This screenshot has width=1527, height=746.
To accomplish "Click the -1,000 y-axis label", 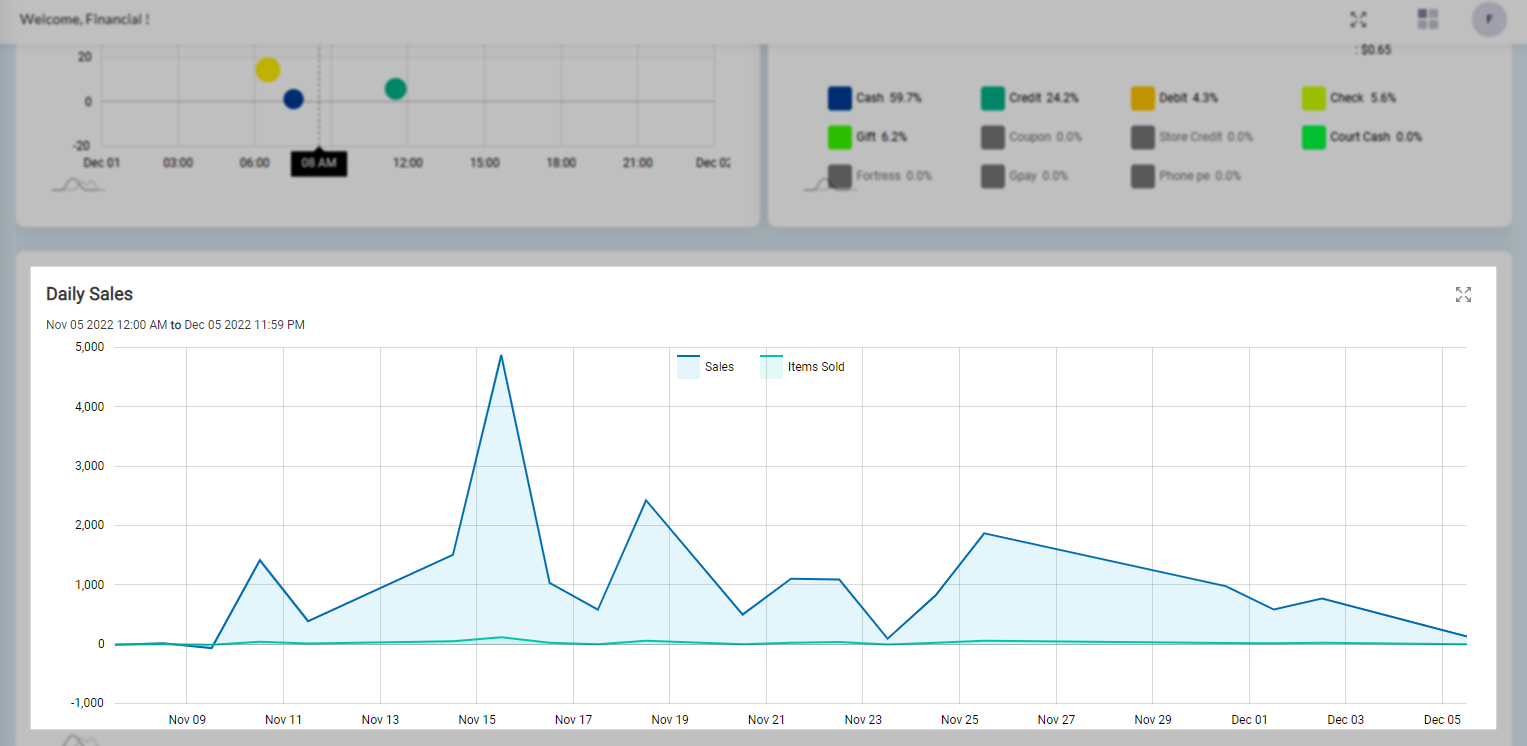I will point(87,703).
